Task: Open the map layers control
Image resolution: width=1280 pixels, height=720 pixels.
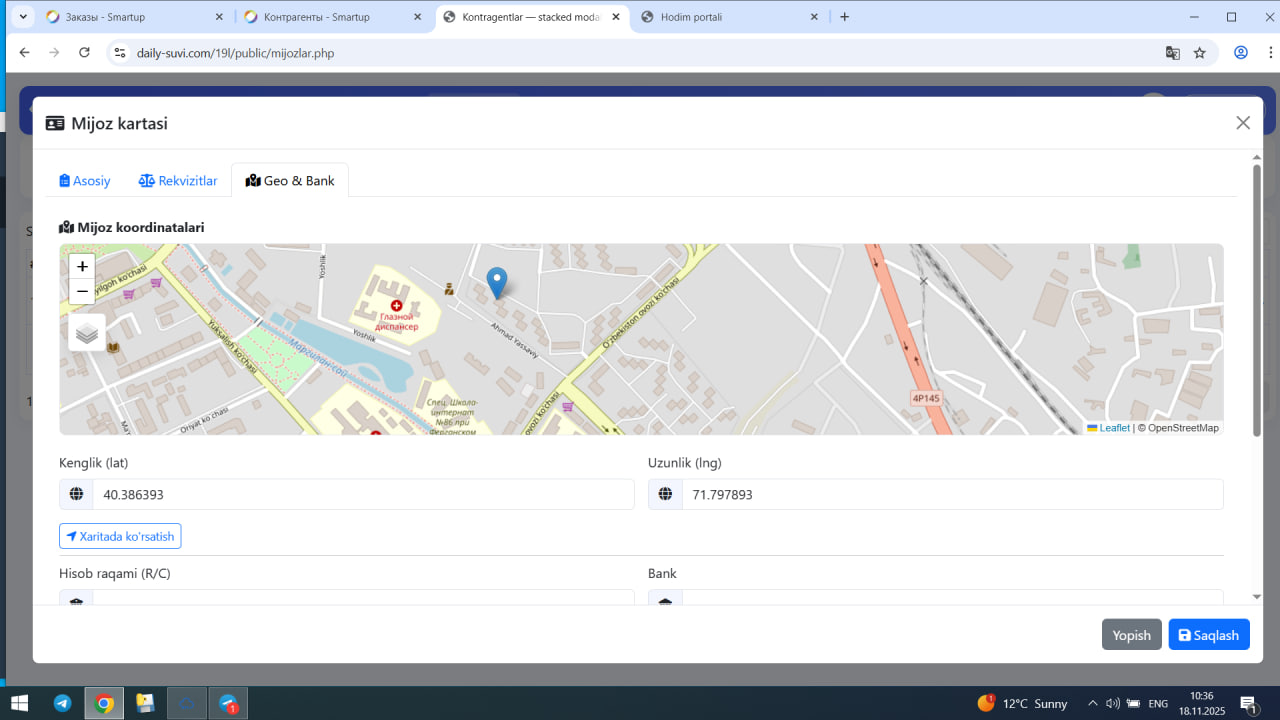Action: click(87, 333)
